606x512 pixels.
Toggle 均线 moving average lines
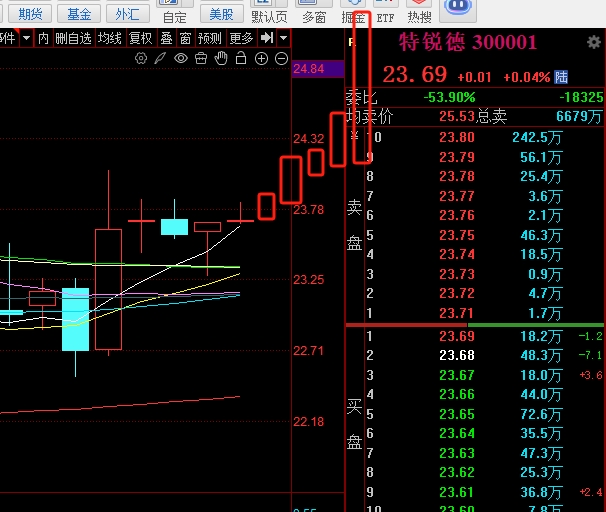110,38
